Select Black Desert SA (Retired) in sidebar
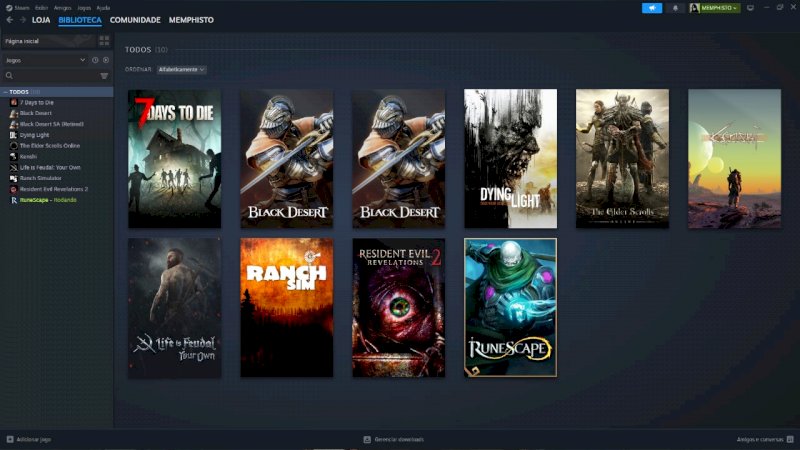Viewport: 800px width, 450px height. click(x=52, y=124)
